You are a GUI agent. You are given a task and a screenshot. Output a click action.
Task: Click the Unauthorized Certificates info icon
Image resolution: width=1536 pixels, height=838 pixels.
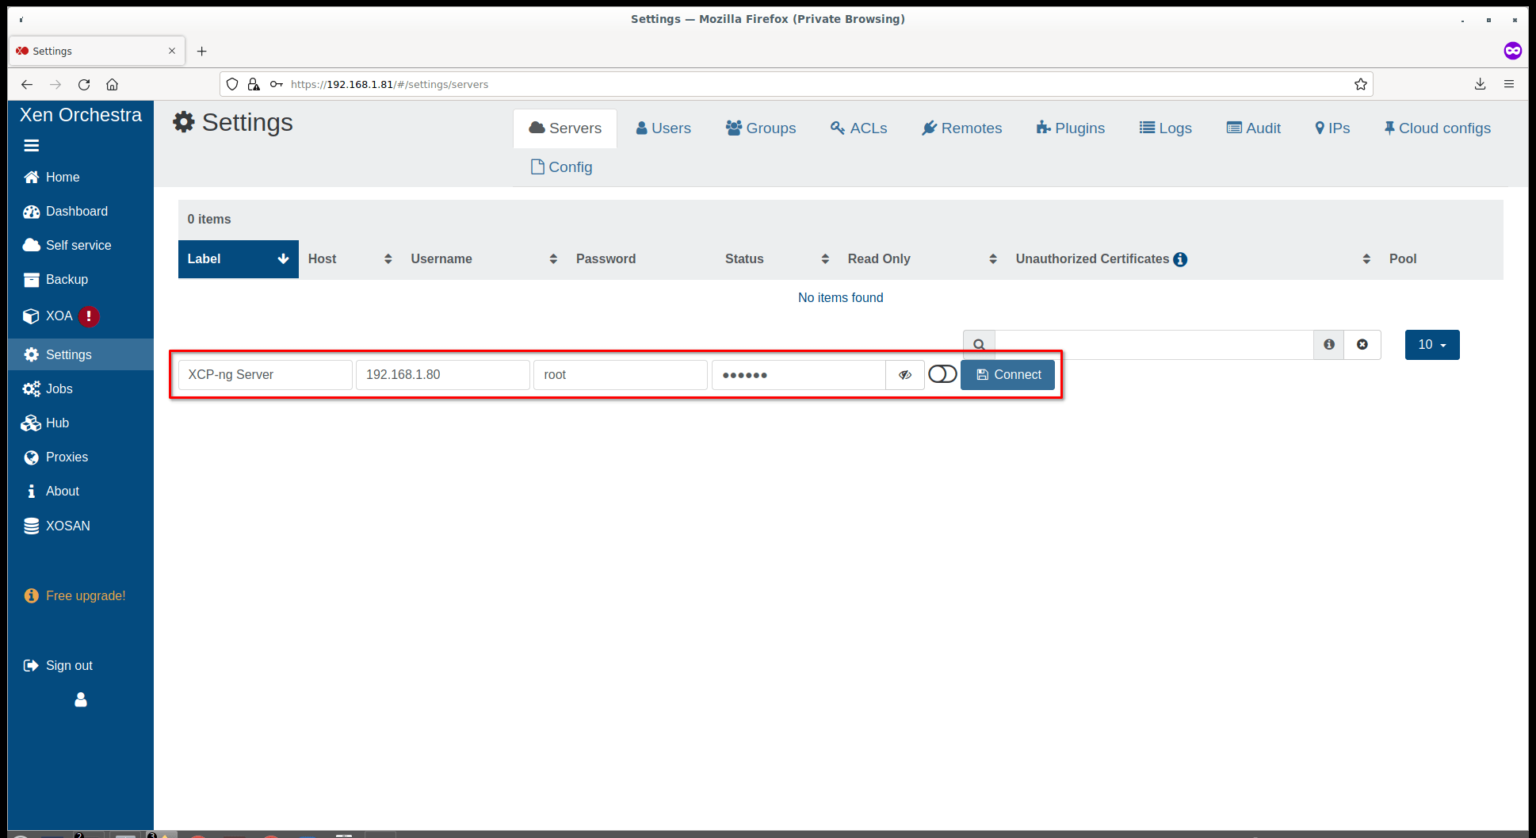(x=1181, y=259)
